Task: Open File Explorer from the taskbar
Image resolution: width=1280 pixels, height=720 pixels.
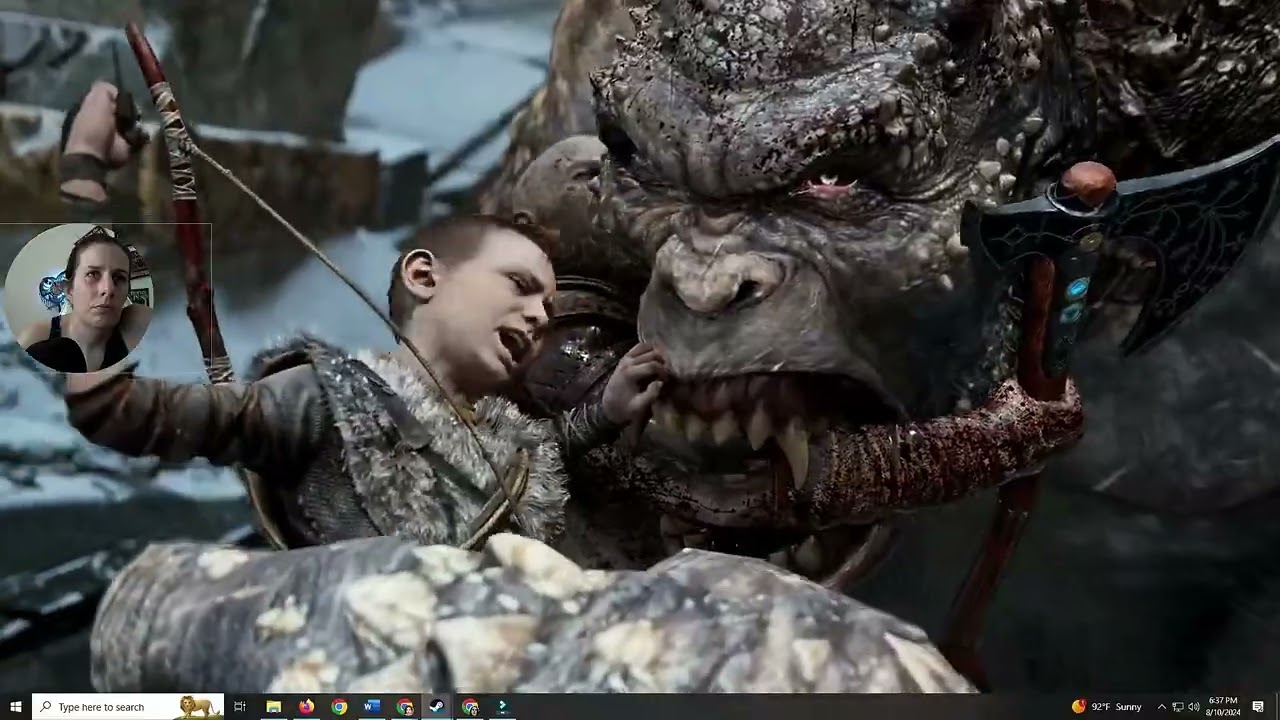Action: click(x=273, y=707)
